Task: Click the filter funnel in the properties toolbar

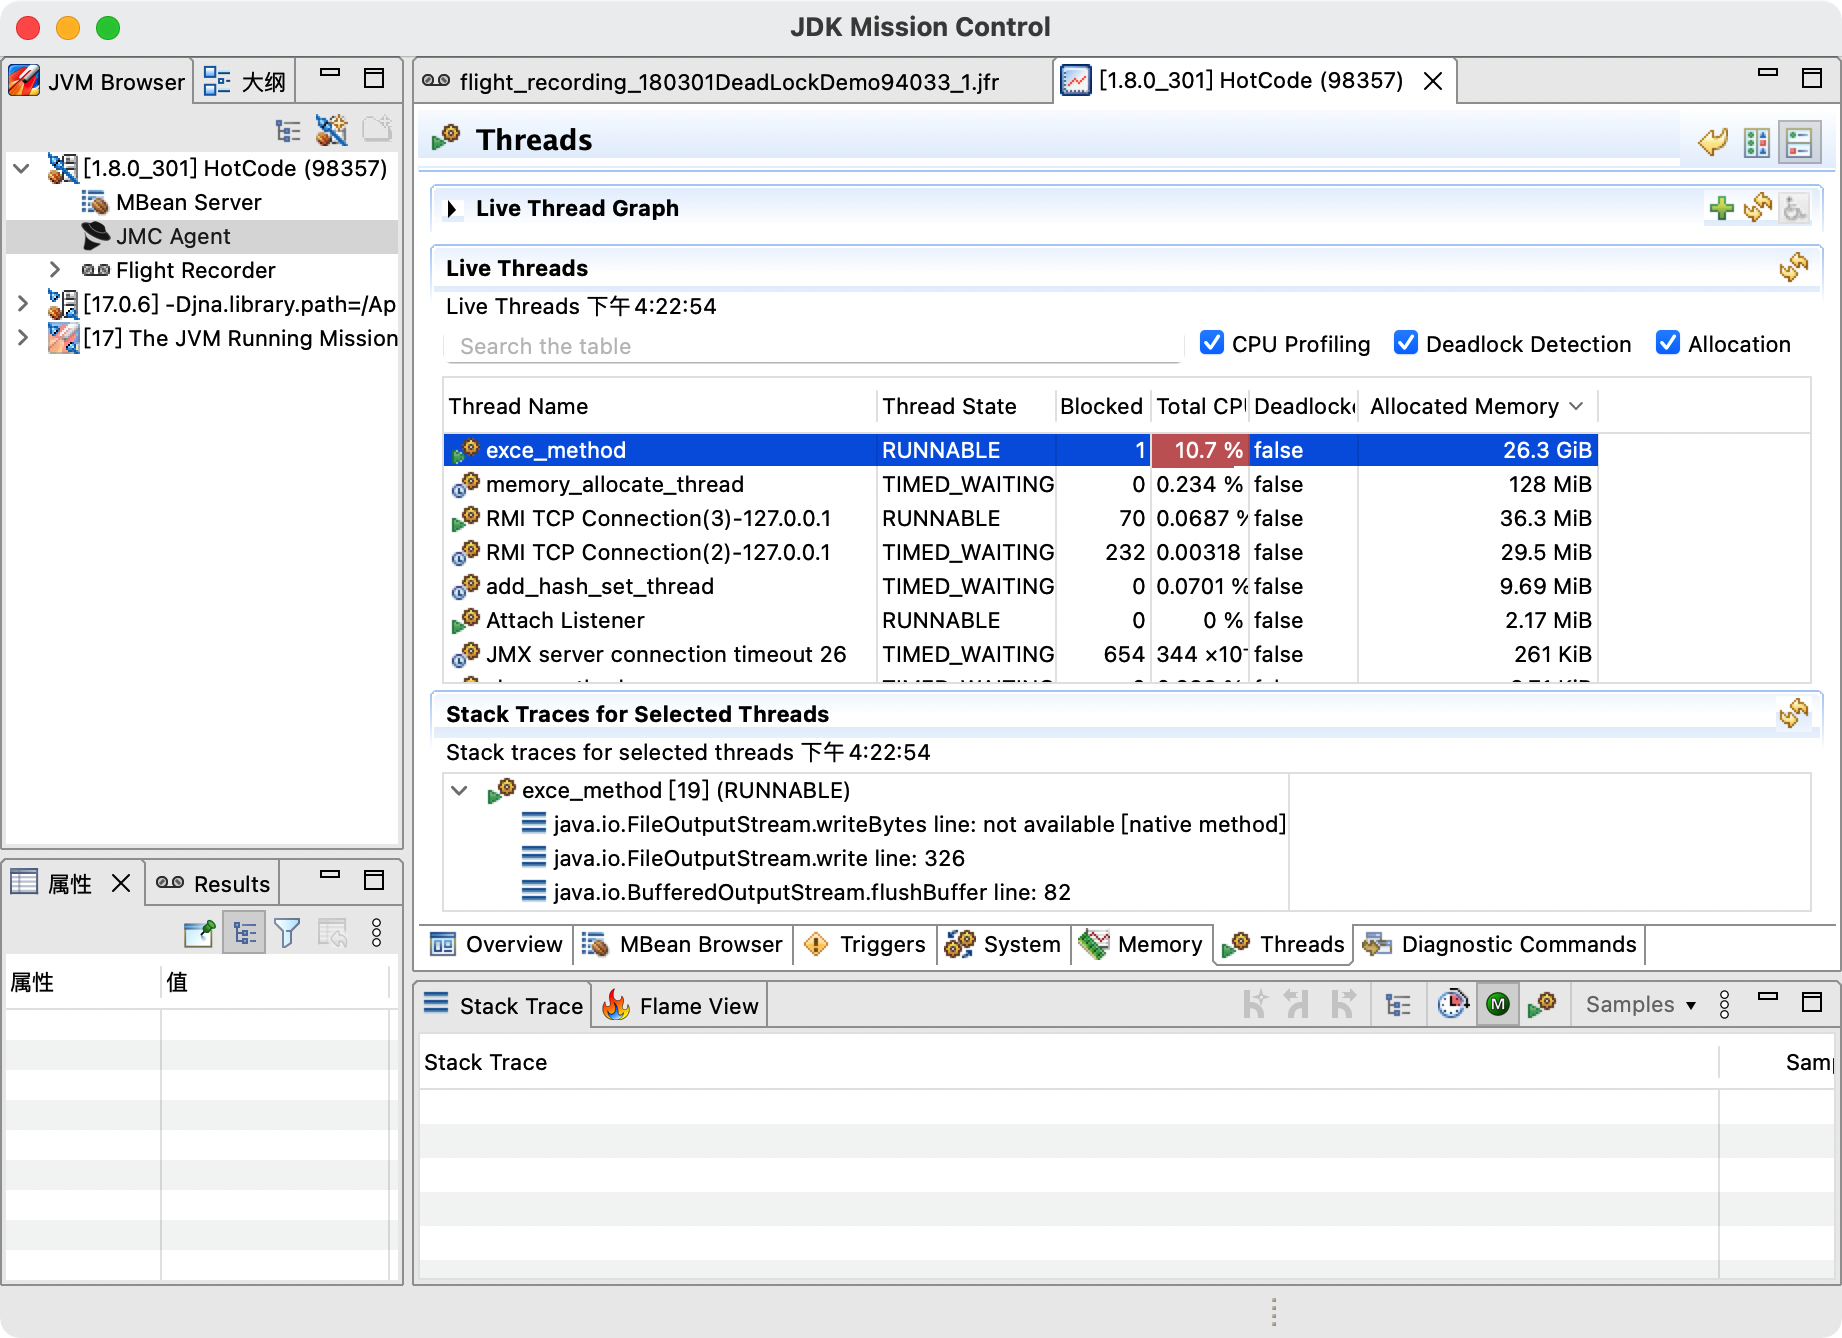Action: [287, 933]
